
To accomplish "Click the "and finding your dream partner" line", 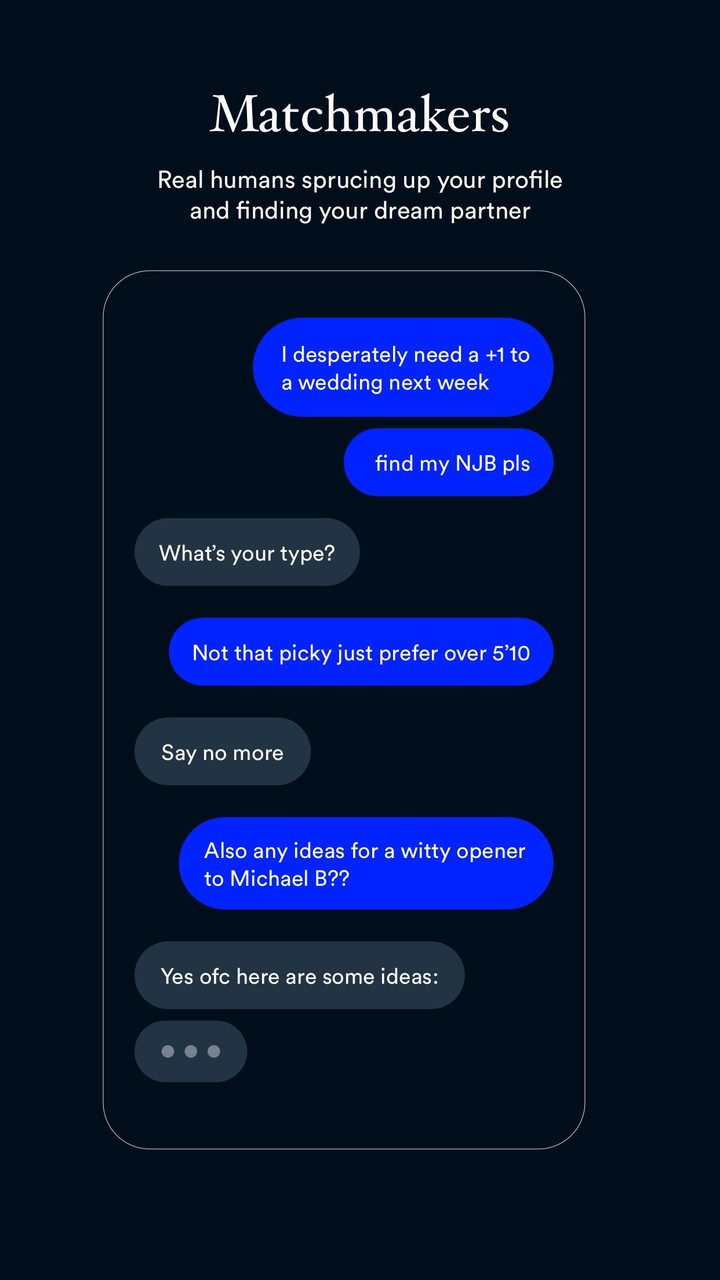I will point(360,211).
